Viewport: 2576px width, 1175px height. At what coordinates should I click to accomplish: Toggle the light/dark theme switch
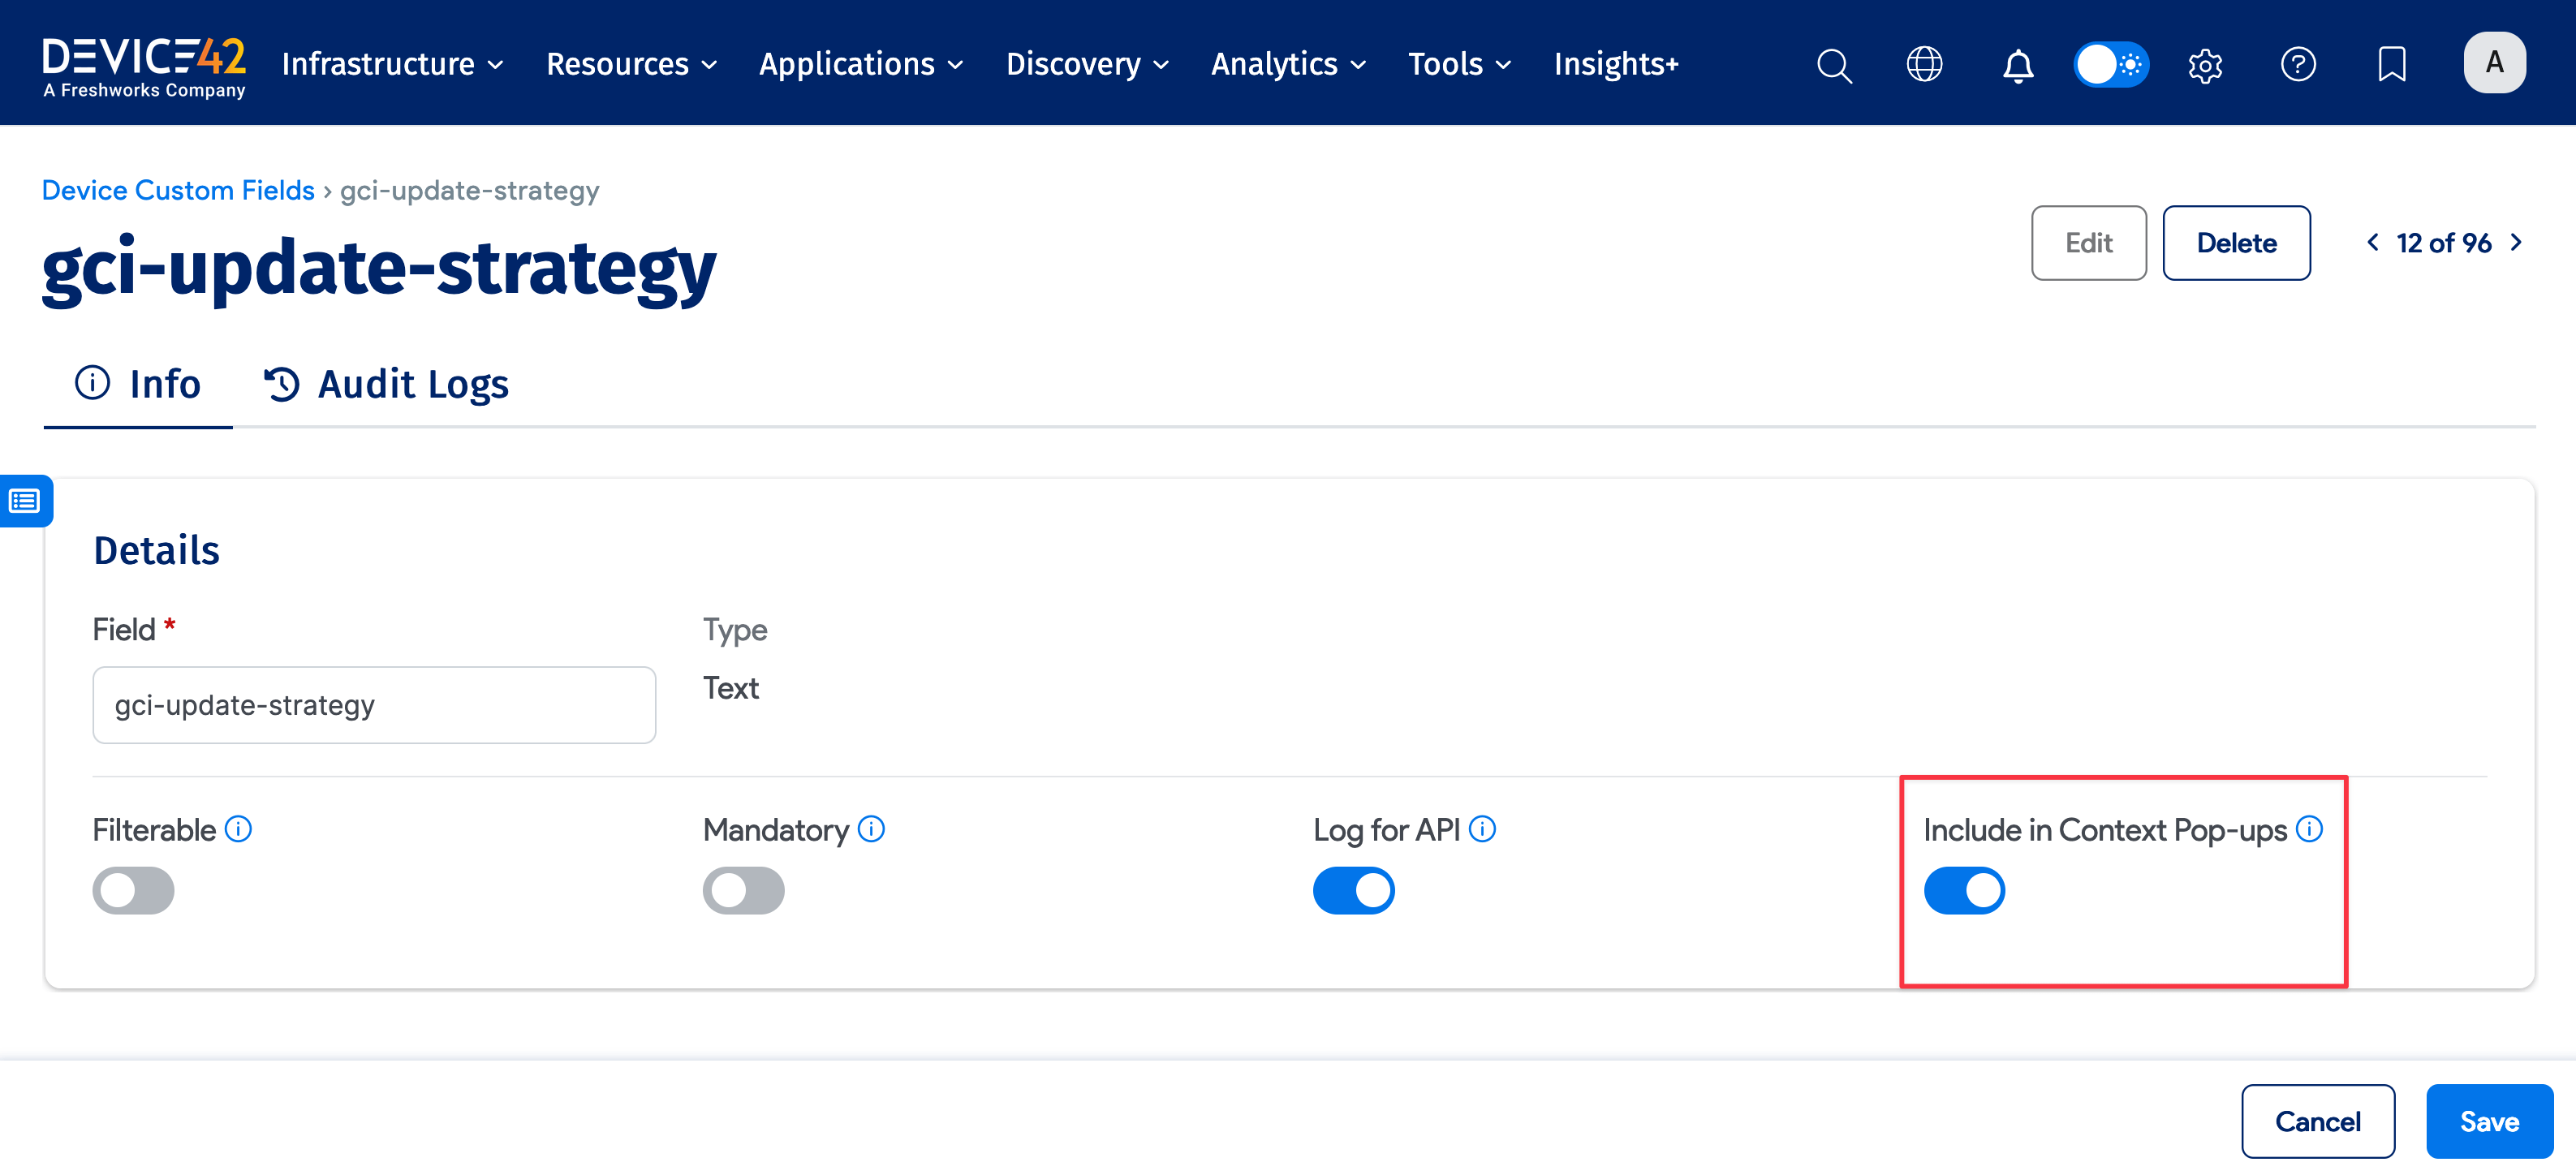[2111, 65]
